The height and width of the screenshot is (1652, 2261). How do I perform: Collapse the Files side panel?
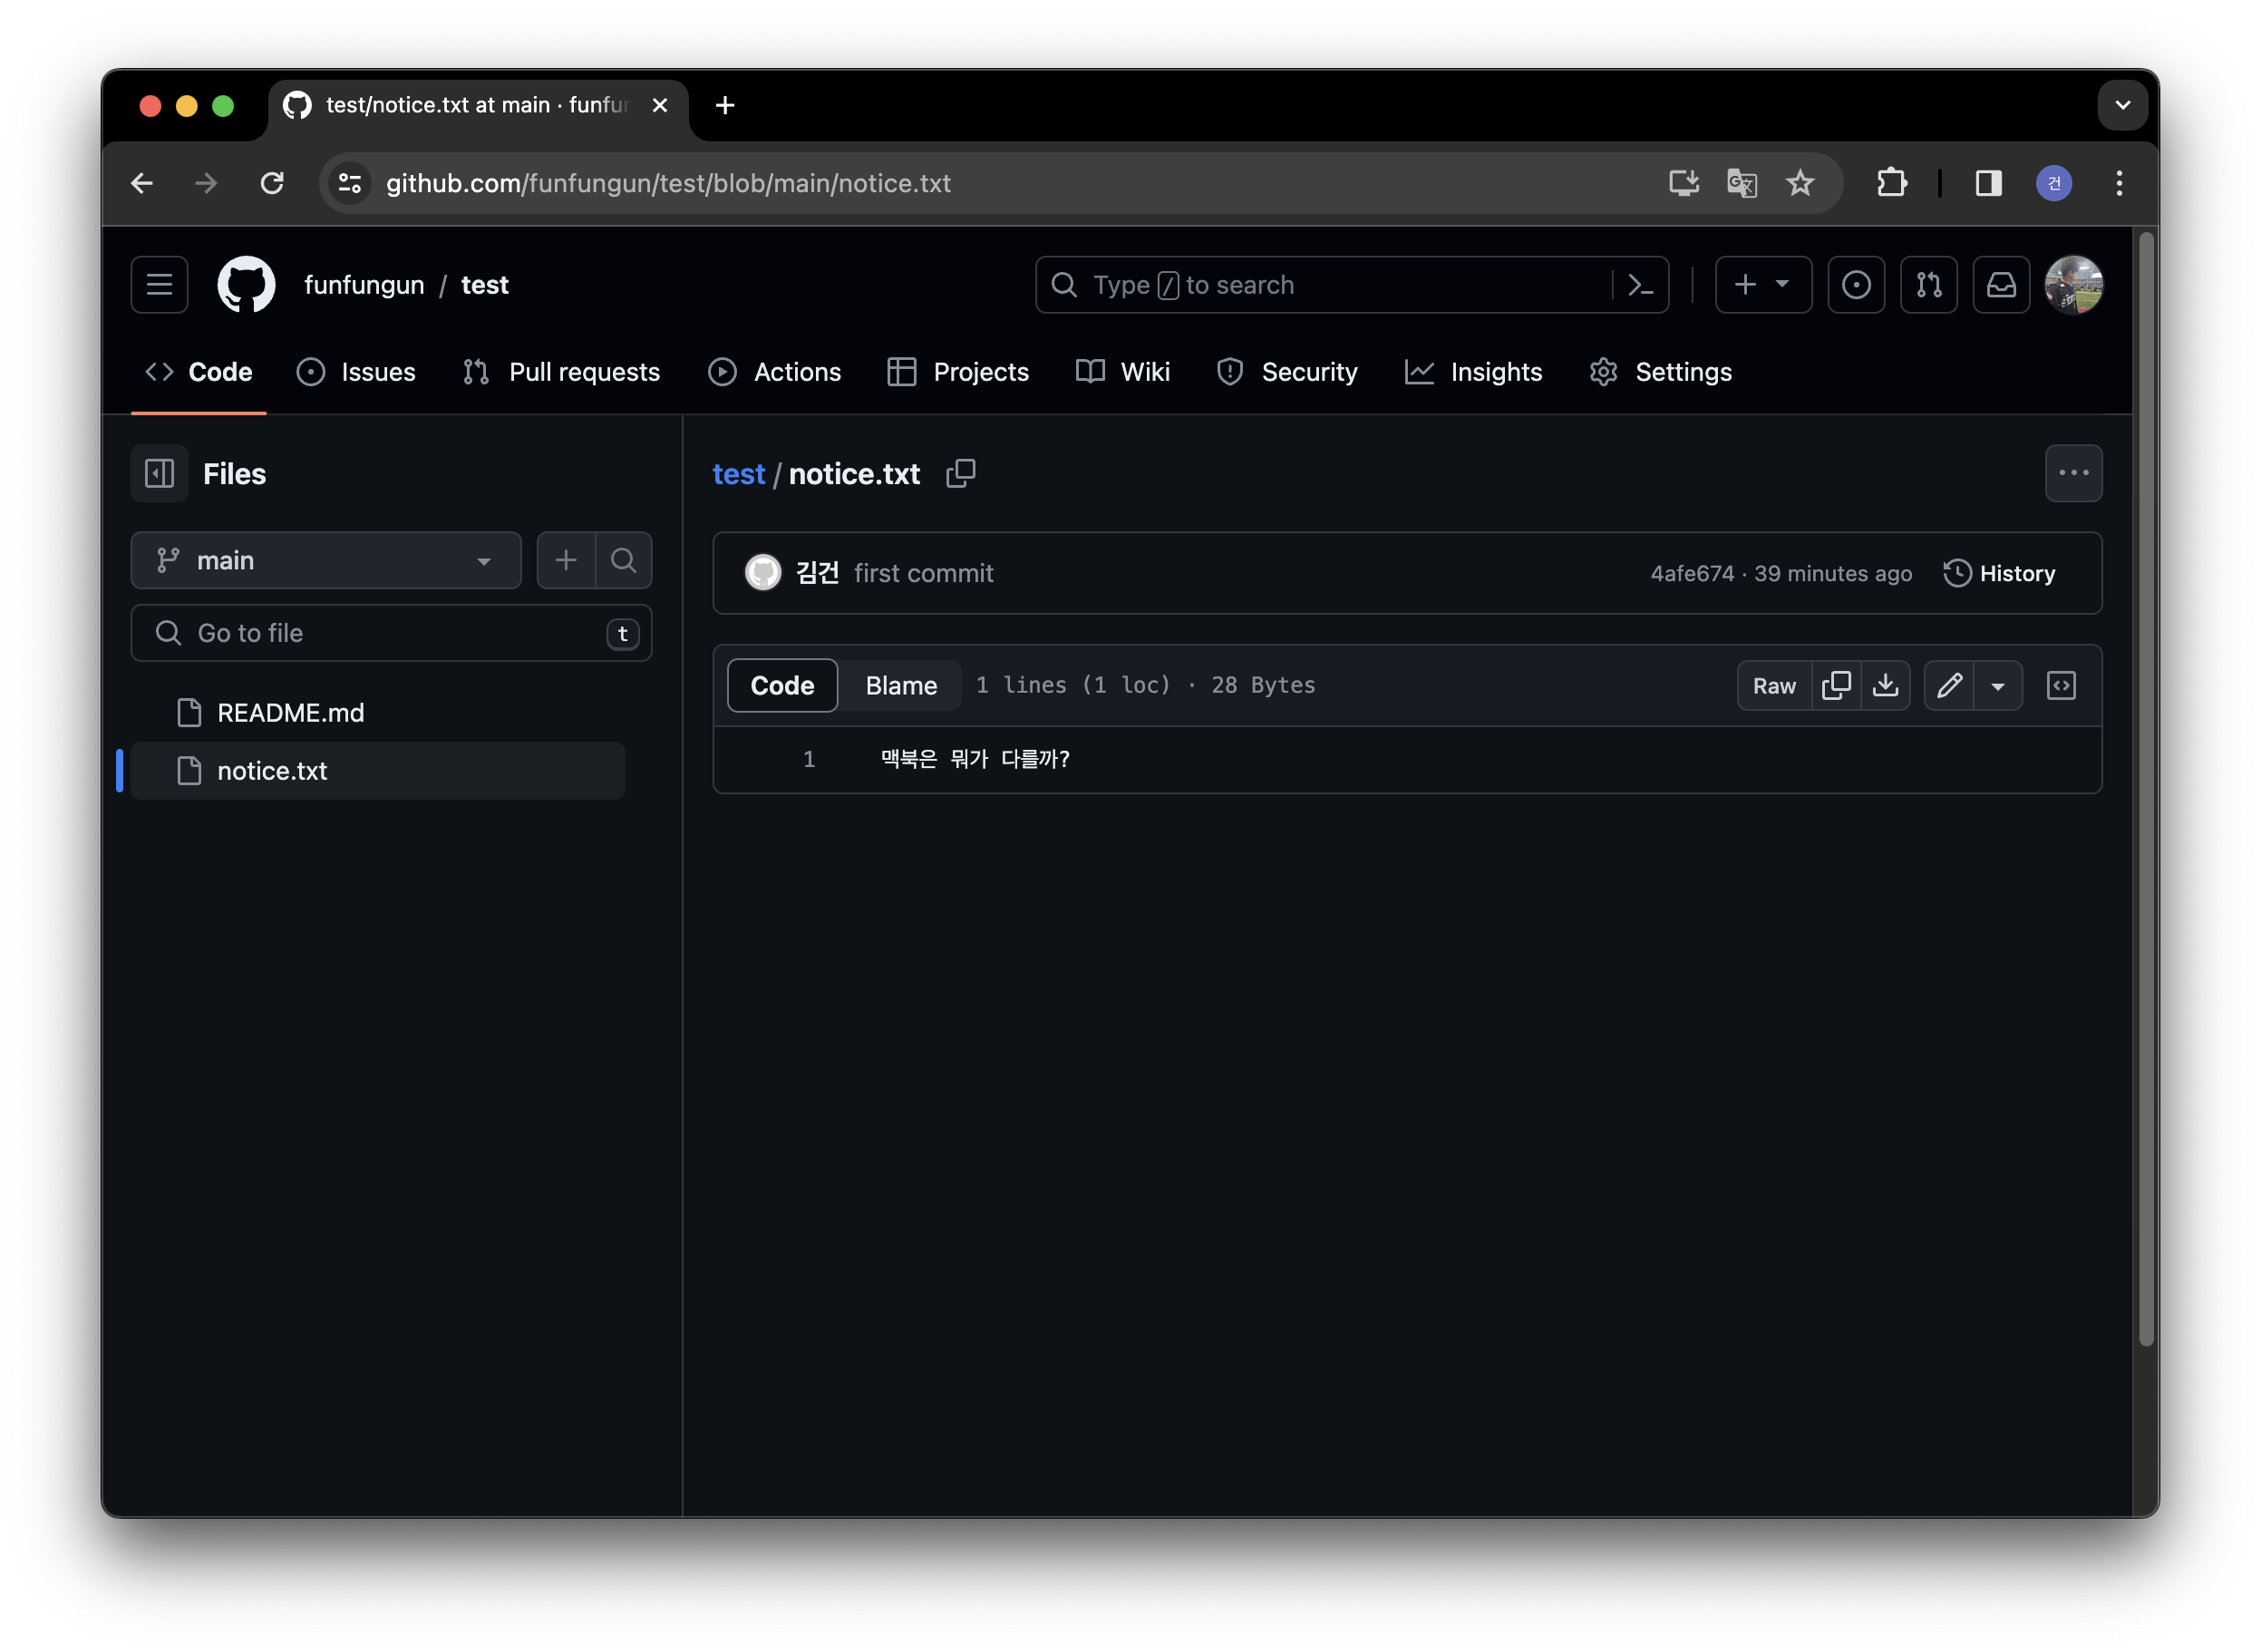click(x=160, y=473)
